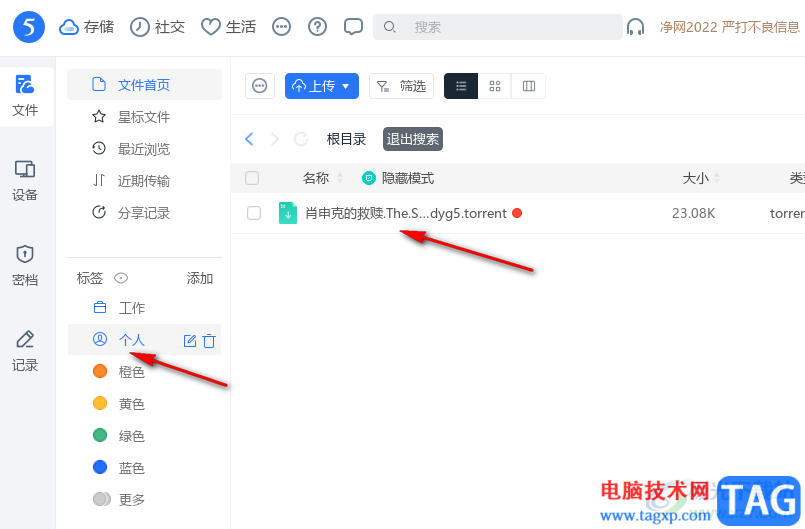Screen dimensions: 805x529
Task: Switch to column view
Action: tap(529, 86)
